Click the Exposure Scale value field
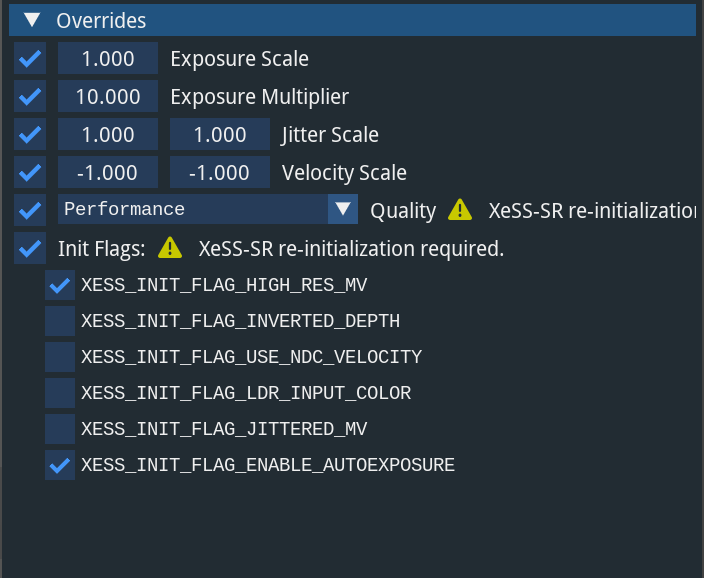Screen dimensions: 704x578 click(108, 59)
